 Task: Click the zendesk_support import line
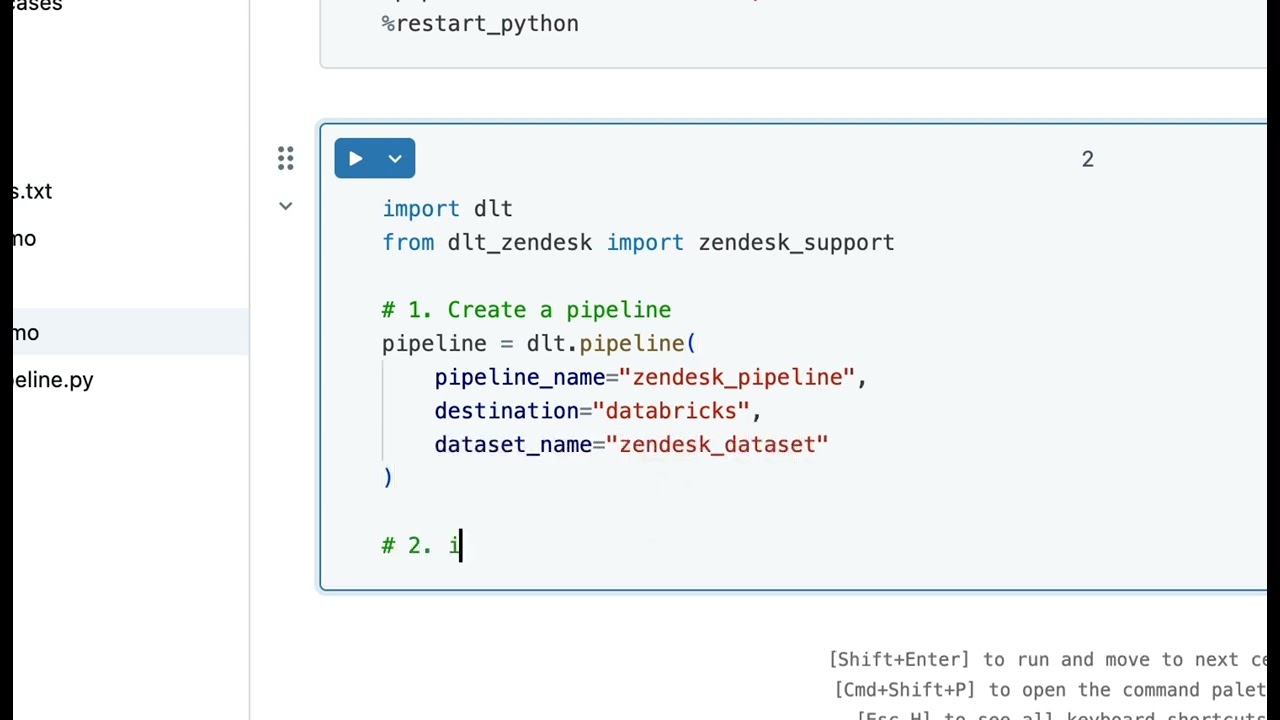(638, 242)
